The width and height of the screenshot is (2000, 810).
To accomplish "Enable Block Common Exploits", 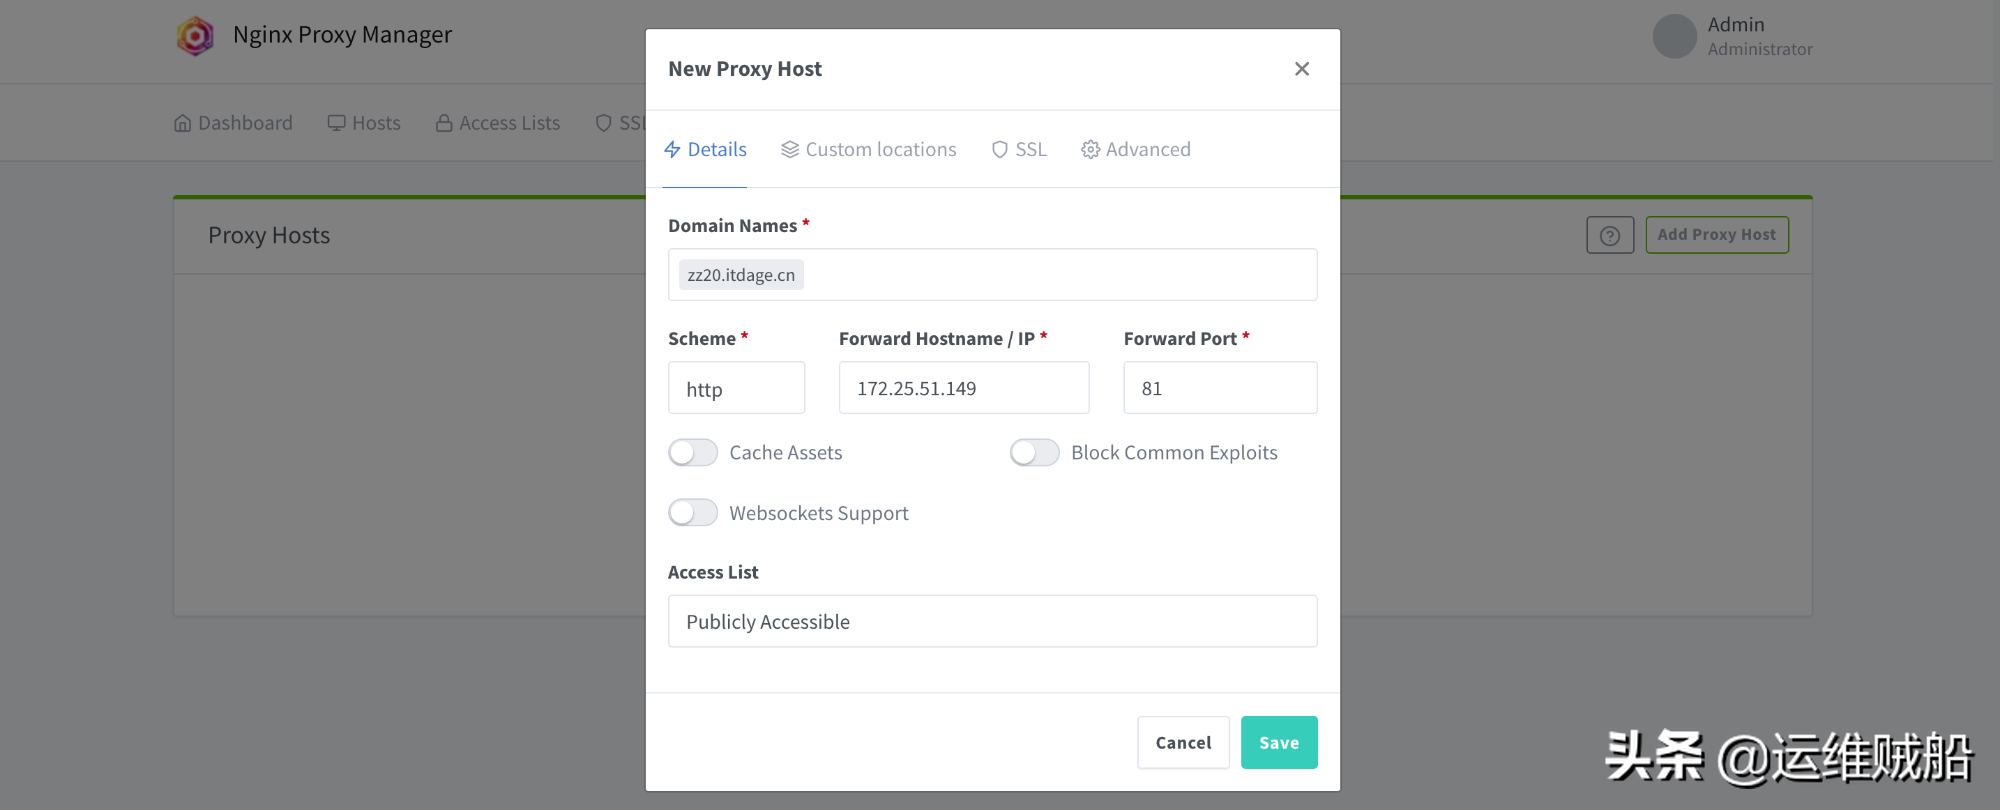I will (x=1034, y=452).
